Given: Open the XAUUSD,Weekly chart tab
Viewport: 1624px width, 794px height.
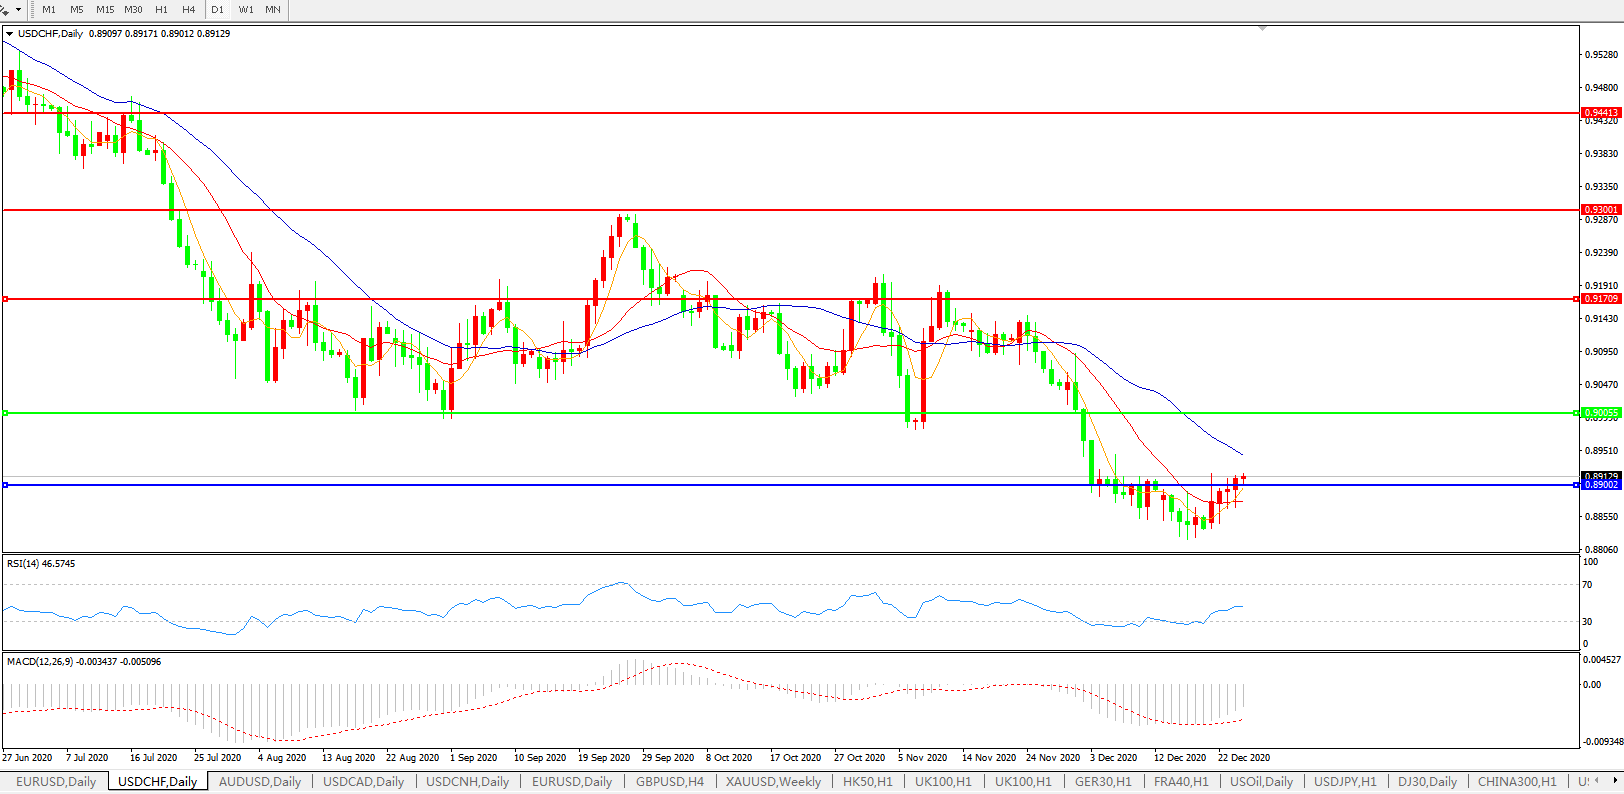Looking at the screenshot, I should click(x=773, y=782).
